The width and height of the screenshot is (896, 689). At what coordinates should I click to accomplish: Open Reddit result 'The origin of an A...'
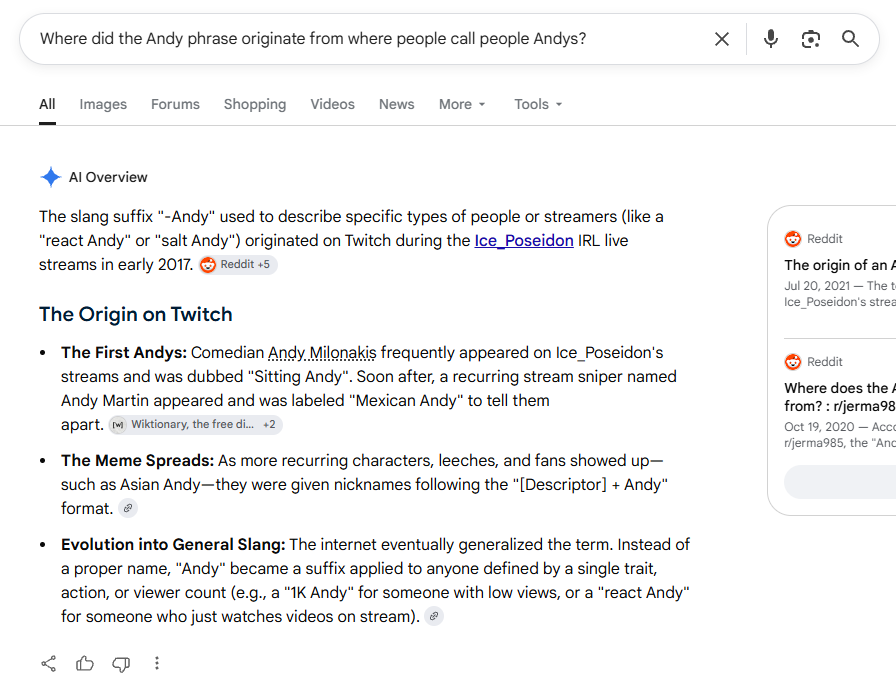(x=840, y=265)
